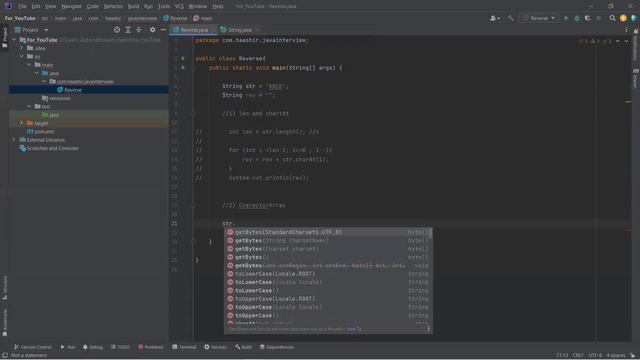Open the Build menu
The height and width of the screenshot is (360, 640).
pos(133,6)
